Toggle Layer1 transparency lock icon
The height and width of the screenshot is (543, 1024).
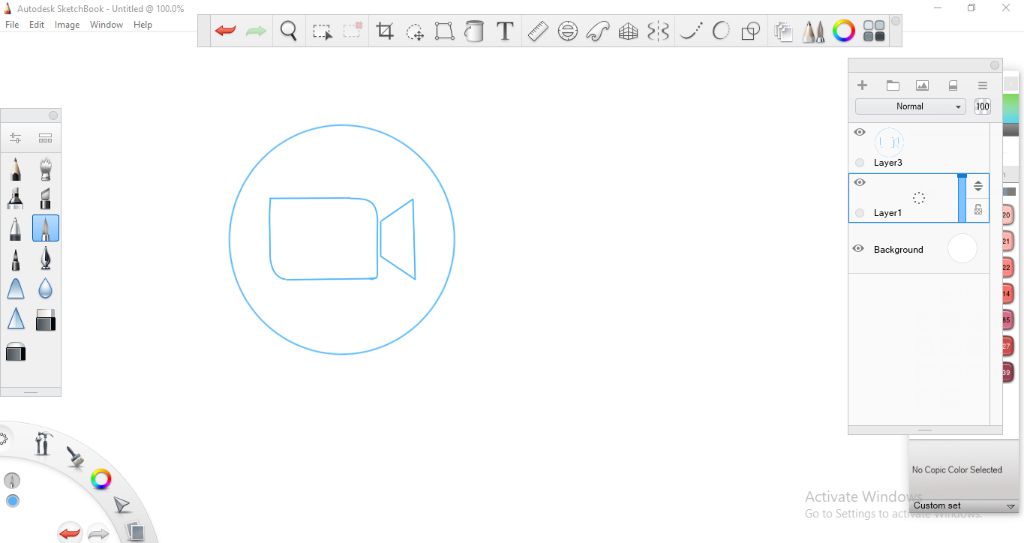[978, 210]
